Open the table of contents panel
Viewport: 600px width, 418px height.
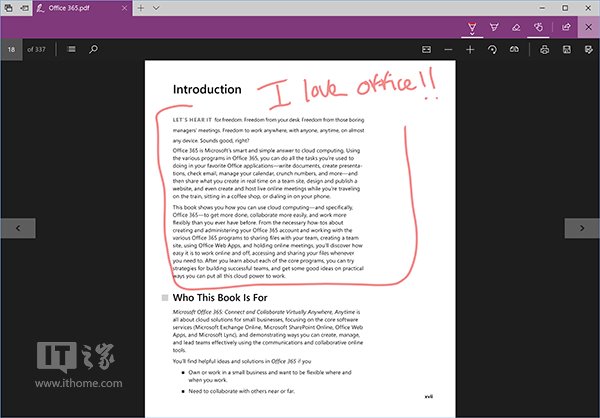[71, 49]
